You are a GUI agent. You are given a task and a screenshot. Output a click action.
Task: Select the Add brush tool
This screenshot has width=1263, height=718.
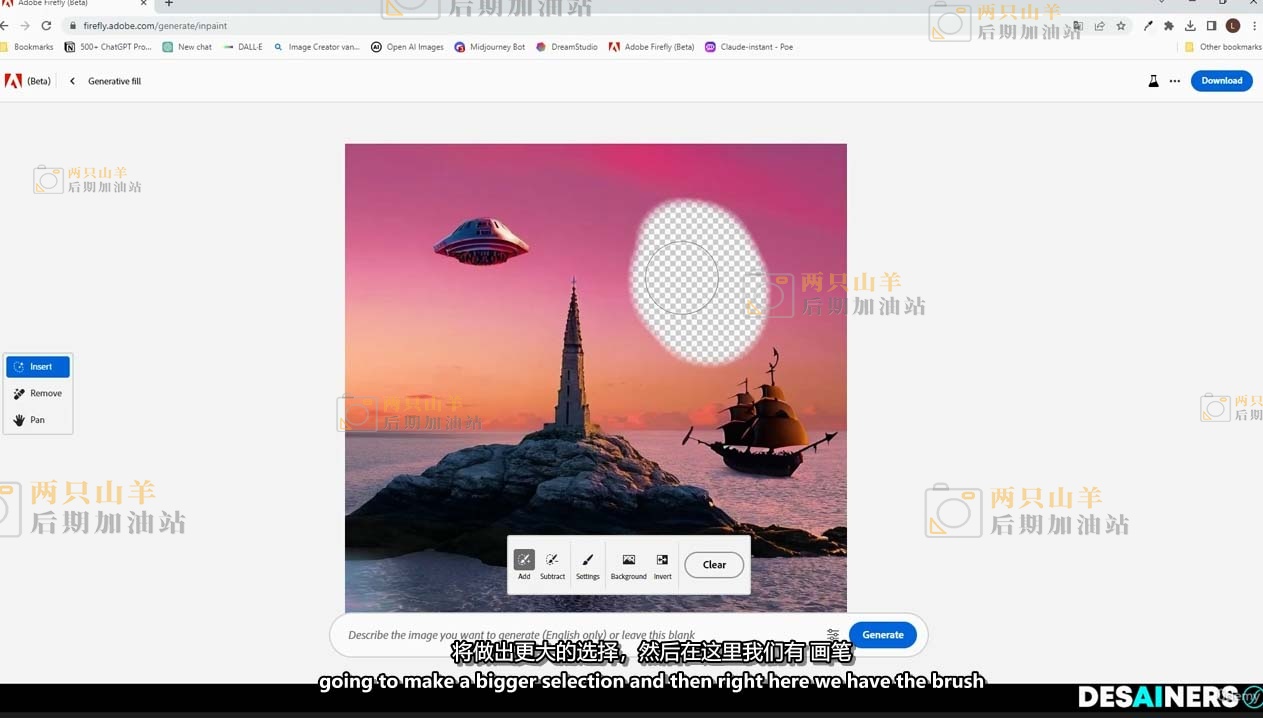[x=524, y=564]
